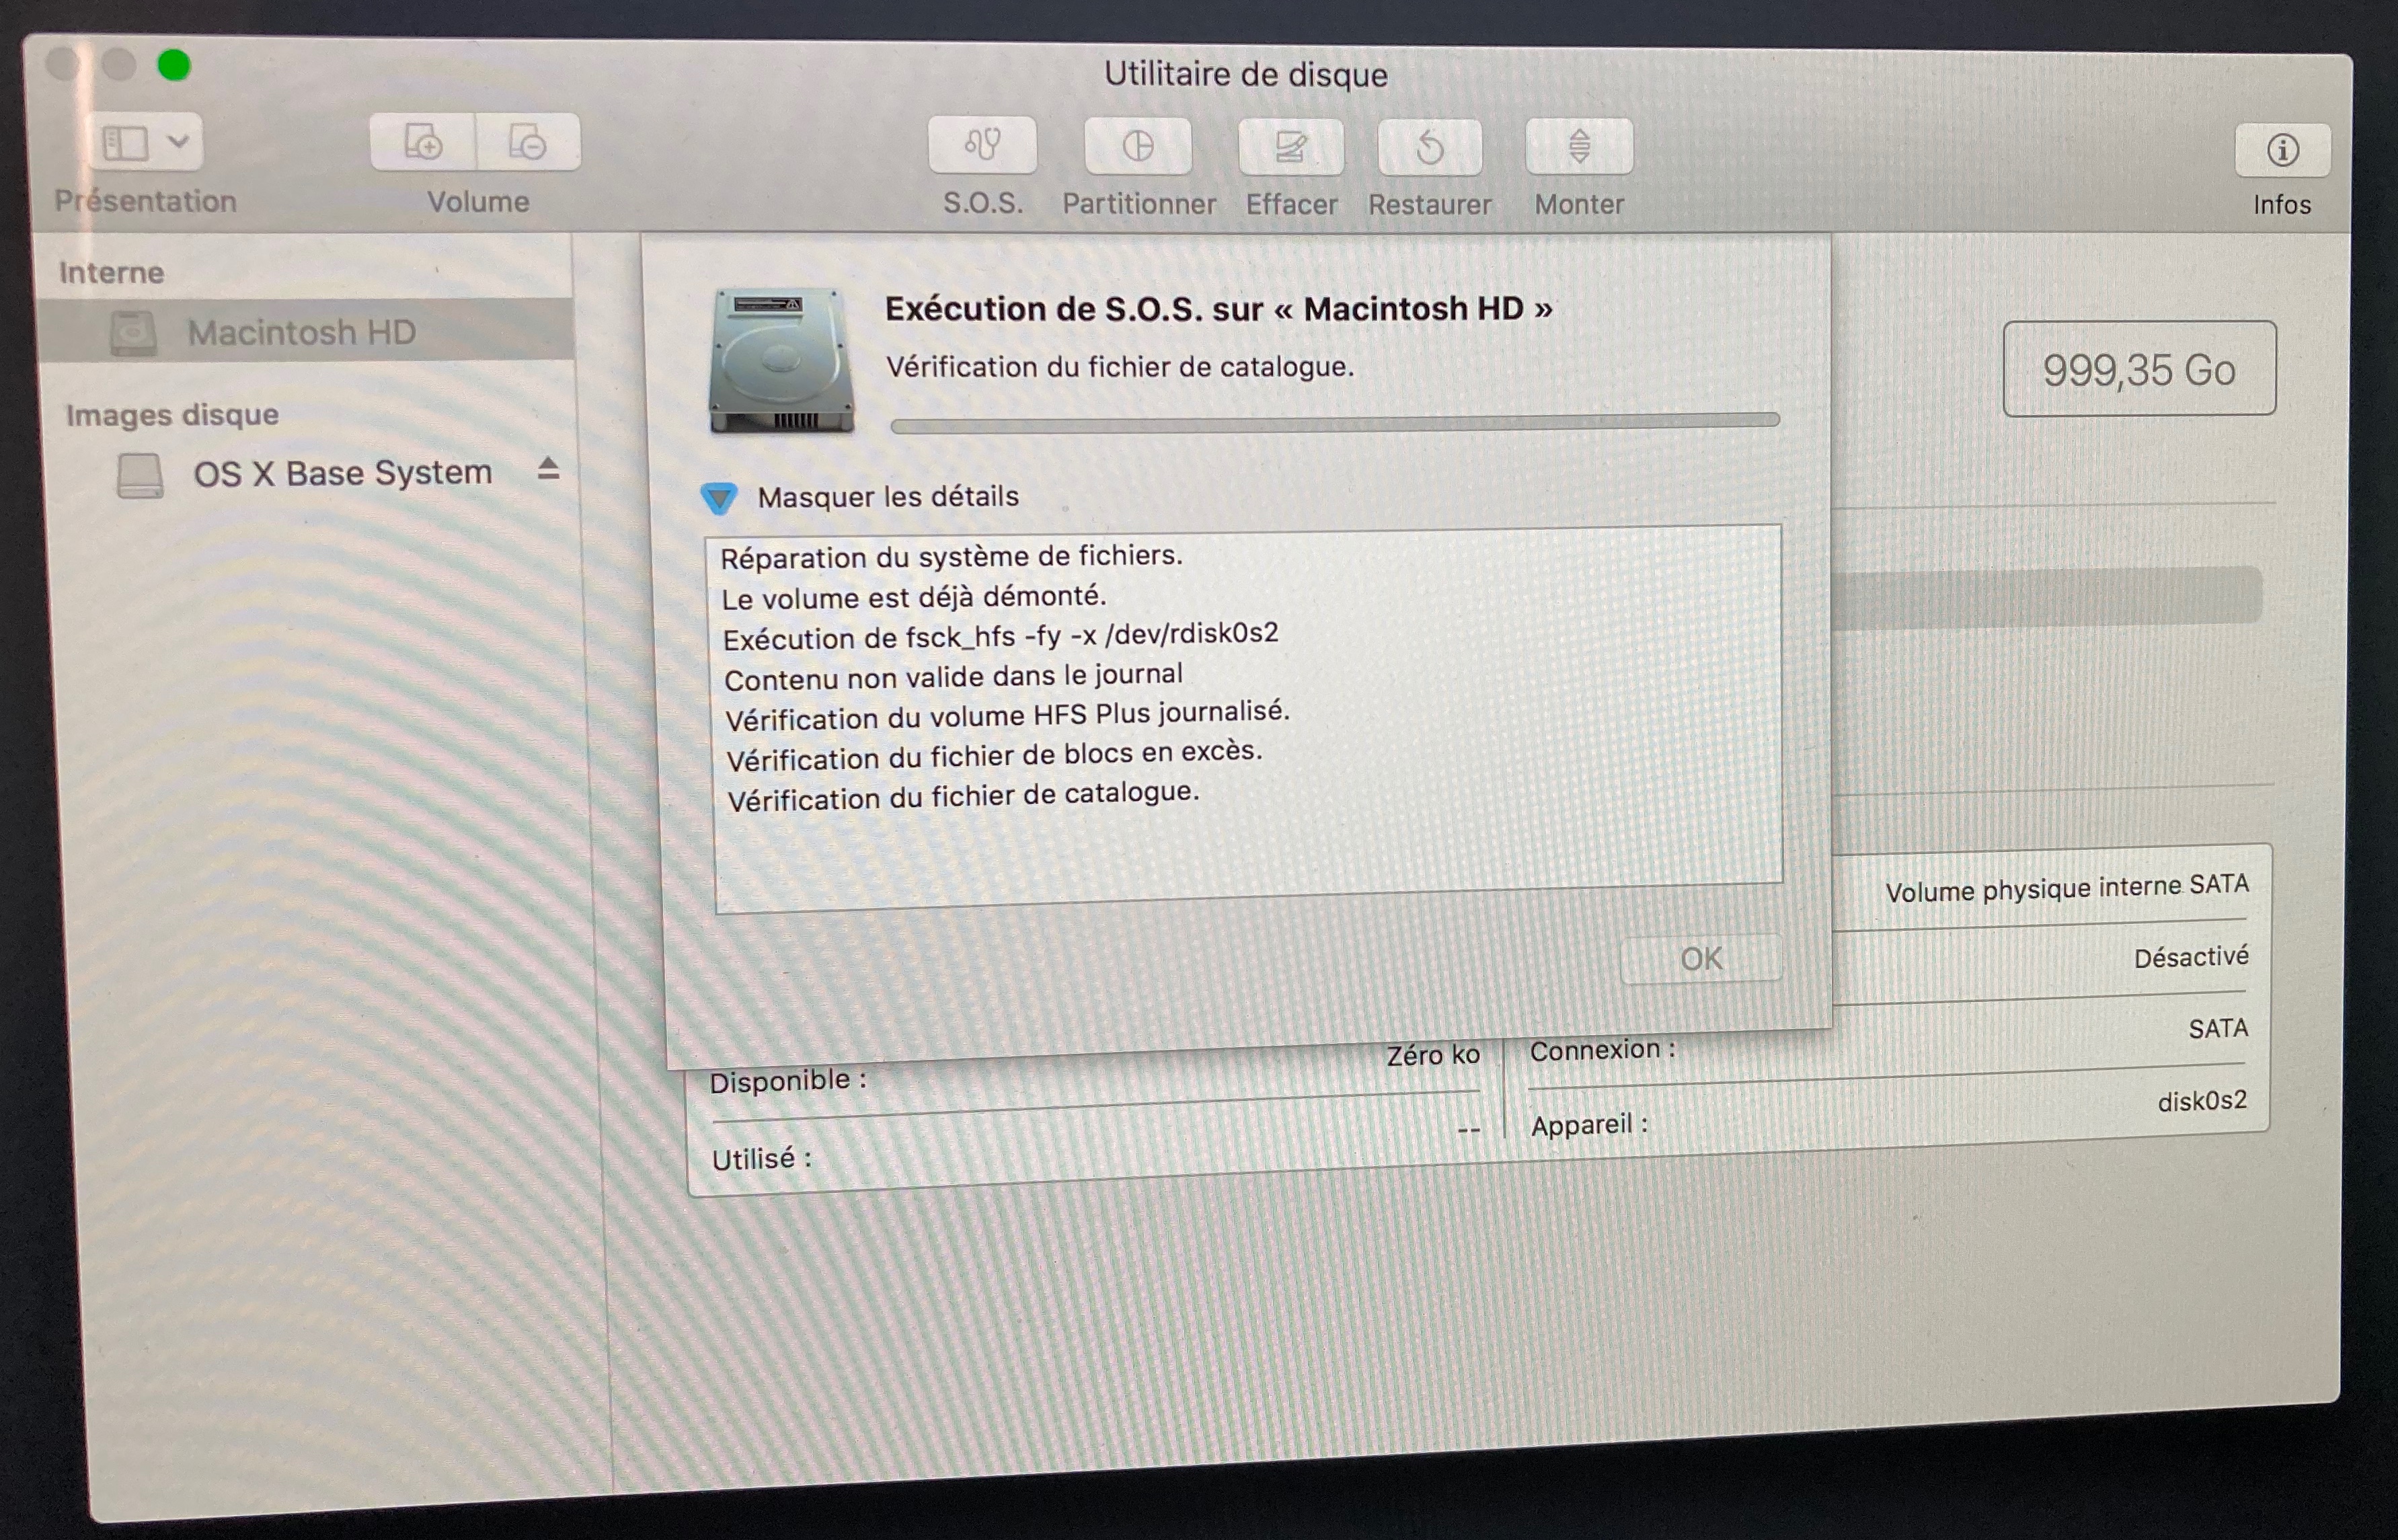Screen dimensions: 2398x1540
Task: Eject OS X Base System image
Action: tap(548, 468)
